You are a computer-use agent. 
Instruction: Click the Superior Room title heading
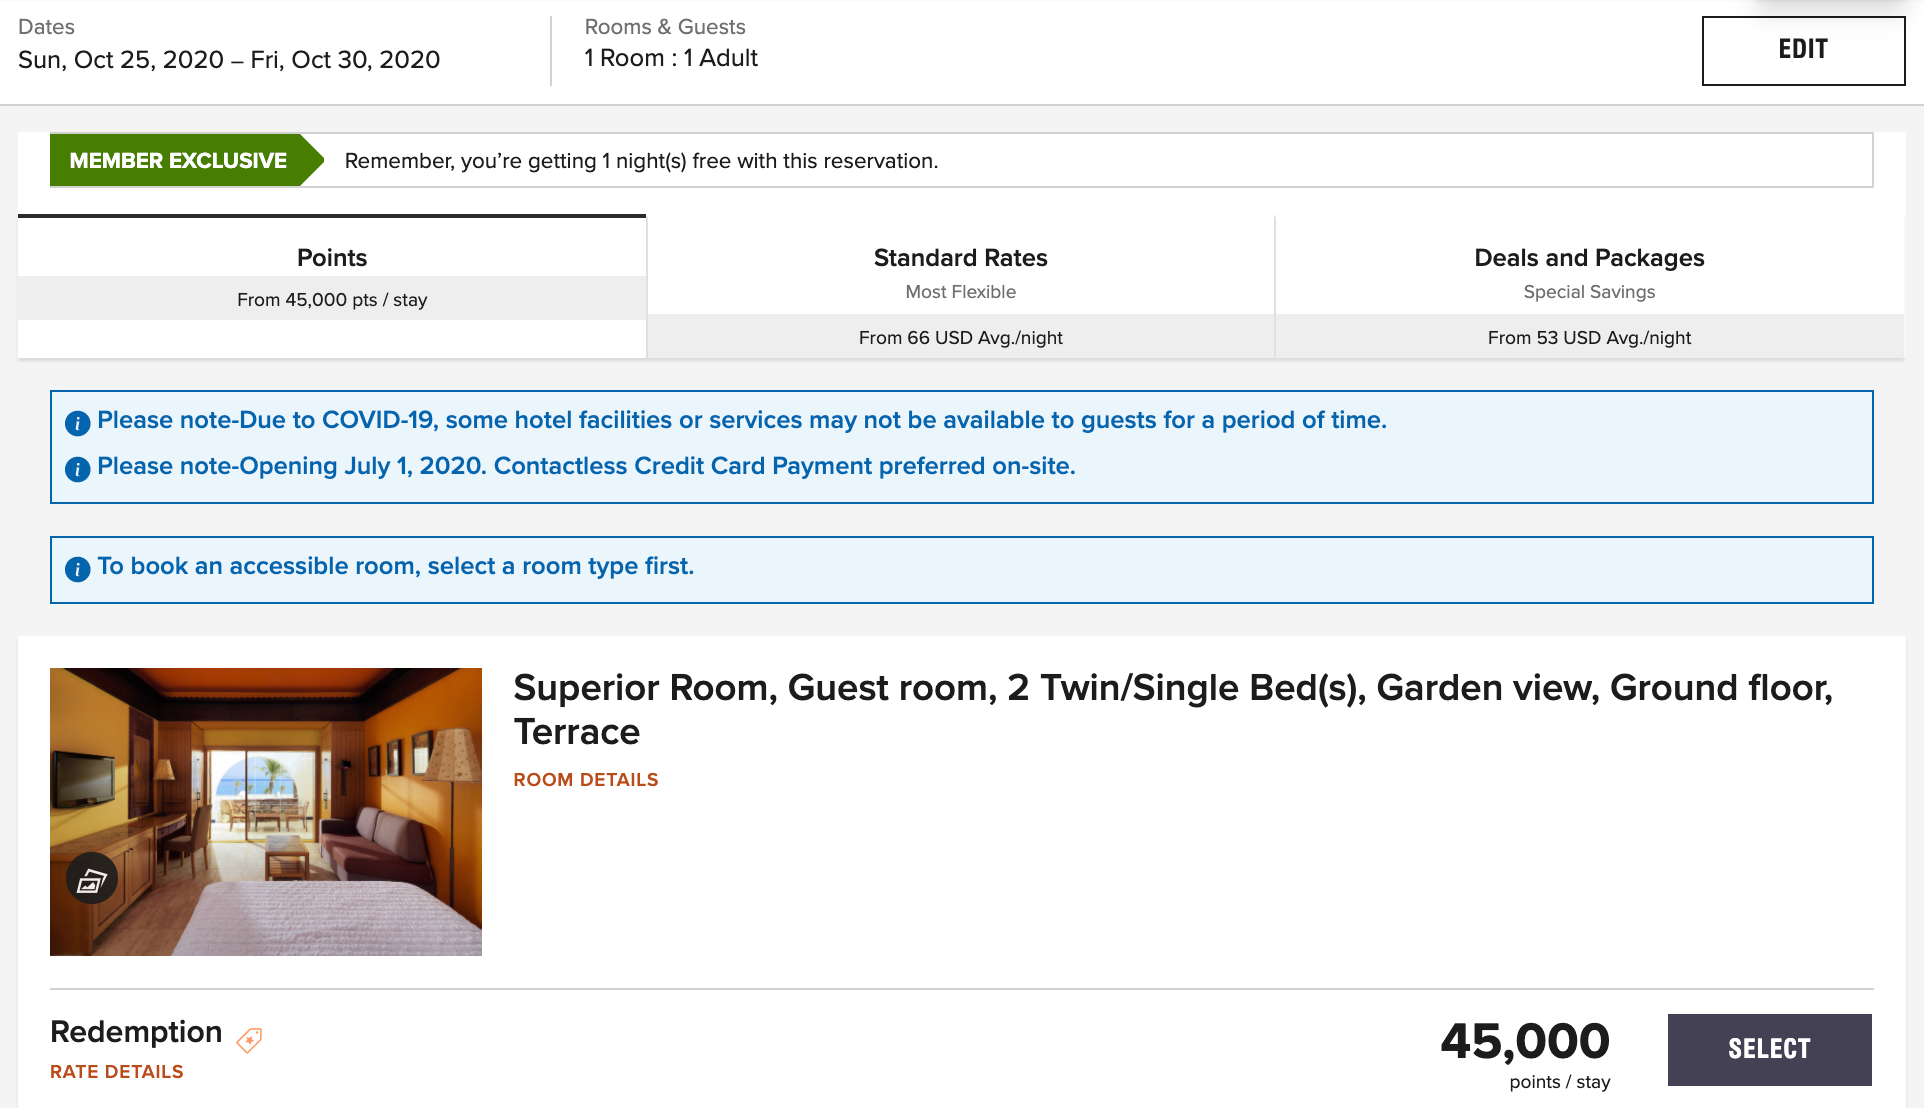coord(1173,710)
